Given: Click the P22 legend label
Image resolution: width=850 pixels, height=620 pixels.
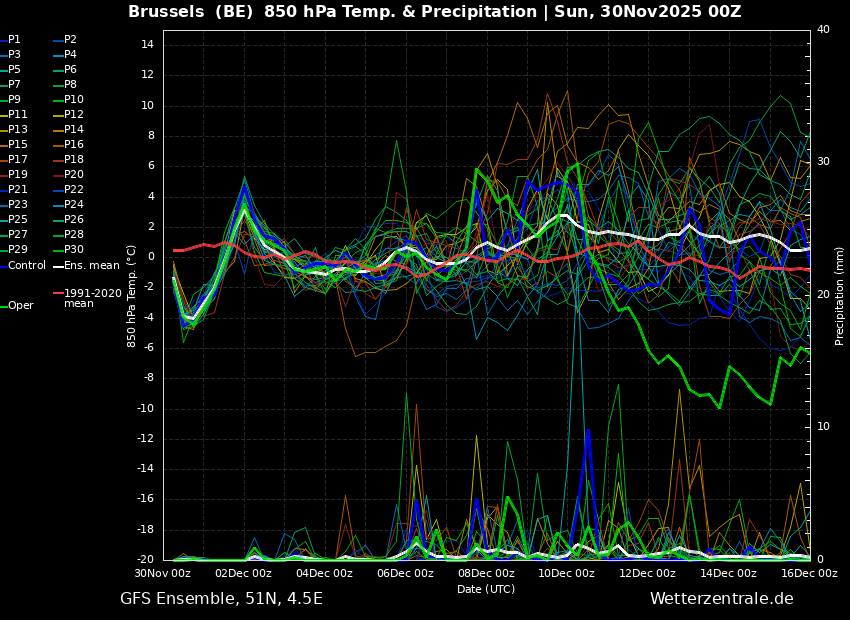Looking at the screenshot, I should pos(74,190).
